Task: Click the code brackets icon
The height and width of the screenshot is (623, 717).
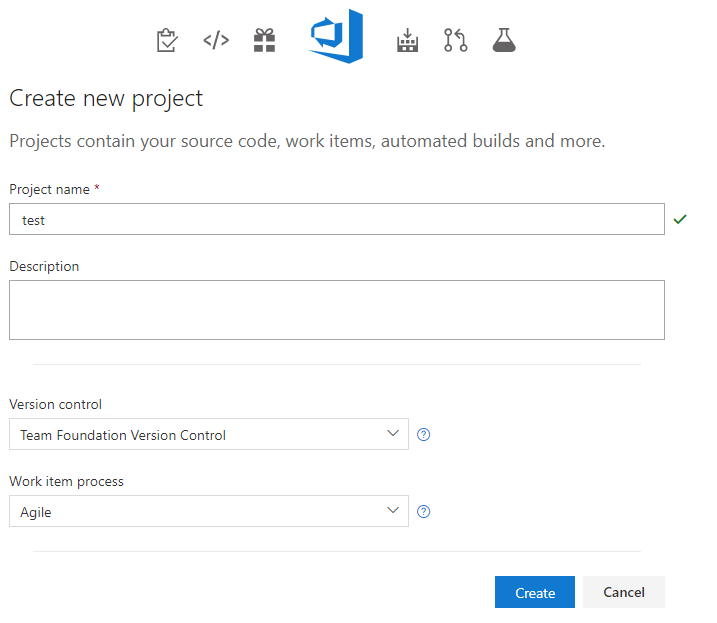Action: point(216,40)
